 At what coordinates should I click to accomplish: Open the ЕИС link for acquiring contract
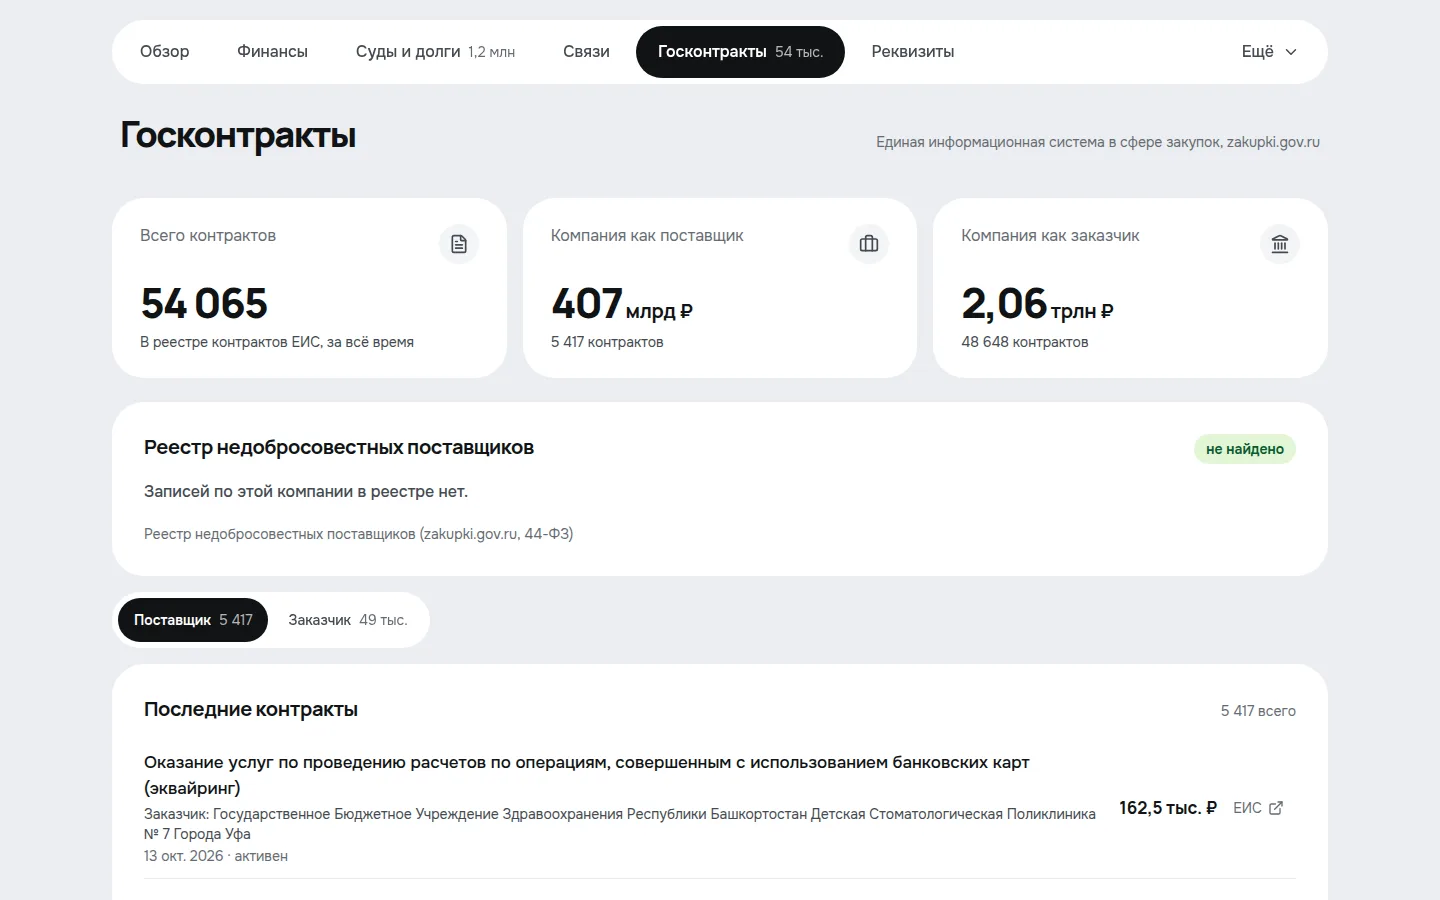pyautogui.click(x=1258, y=808)
